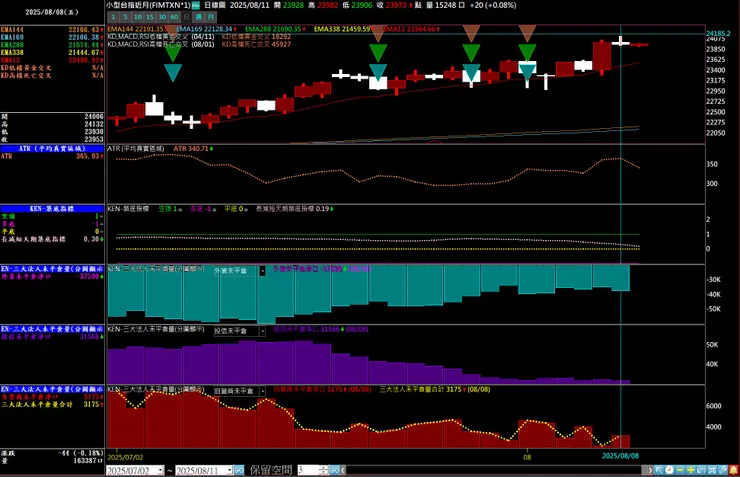Viewport: 740px width, 477px height.
Task: Switch to the 15-minute timeframe
Action: click(150, 17)
